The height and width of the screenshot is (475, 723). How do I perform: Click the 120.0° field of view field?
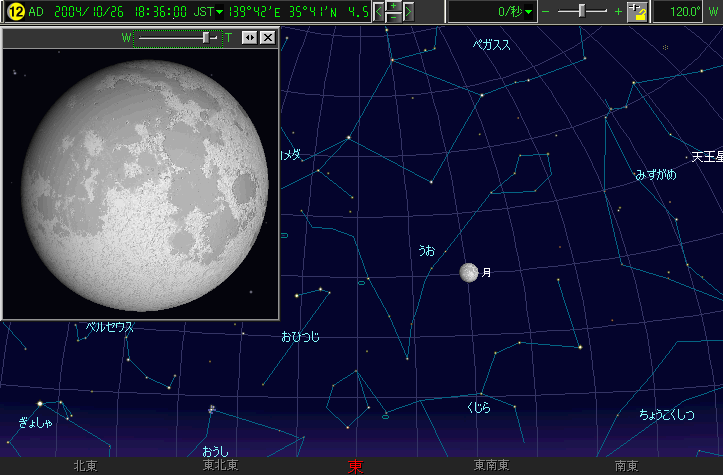(685, 12)
